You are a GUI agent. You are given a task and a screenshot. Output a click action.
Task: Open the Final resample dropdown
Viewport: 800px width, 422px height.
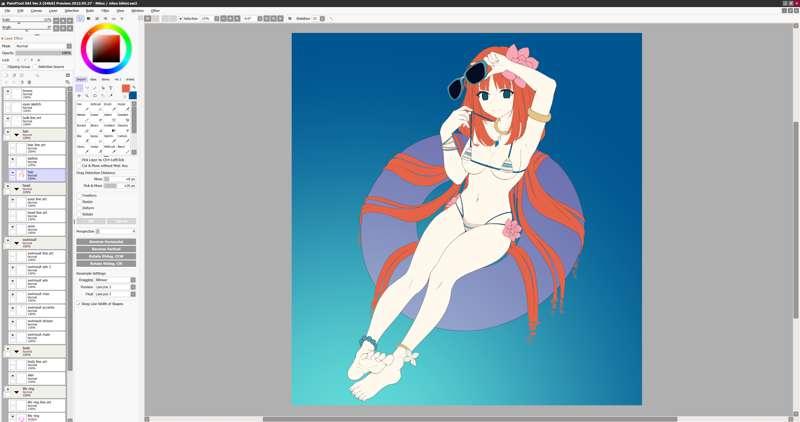(x=115, y=294)
